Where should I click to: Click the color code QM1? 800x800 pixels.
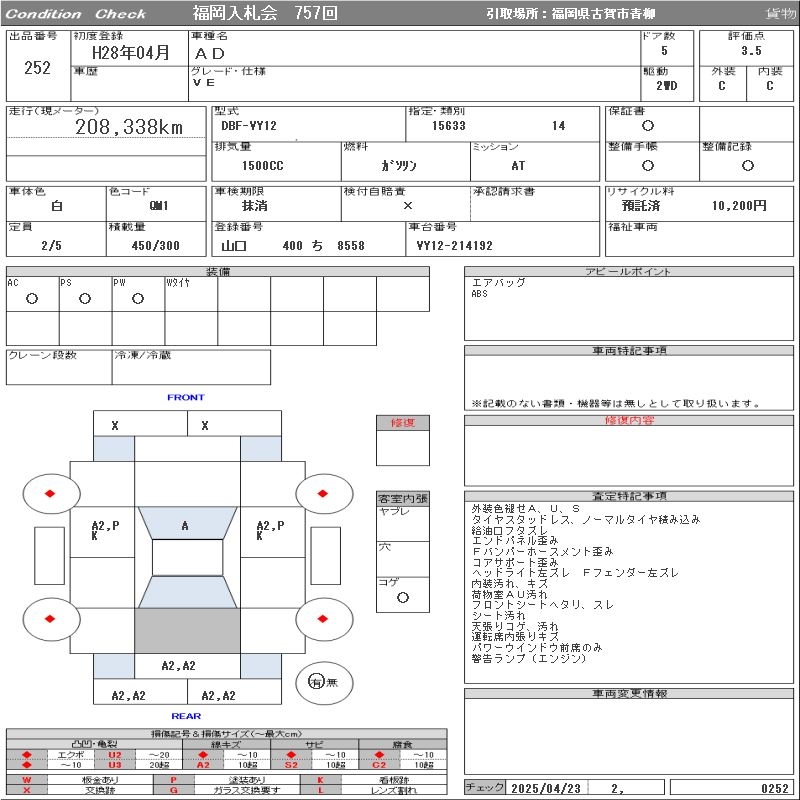point(159,206)
